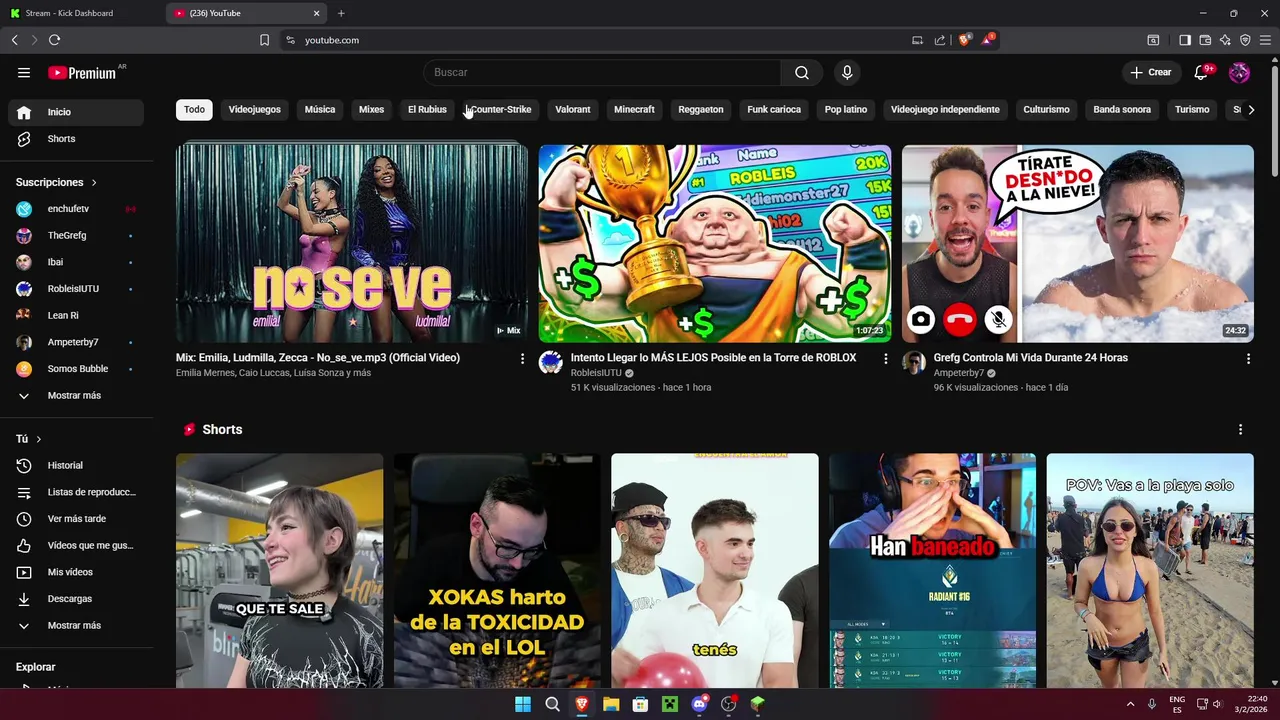
Task: Open Descargas in the sidebar
Action: 76,599
